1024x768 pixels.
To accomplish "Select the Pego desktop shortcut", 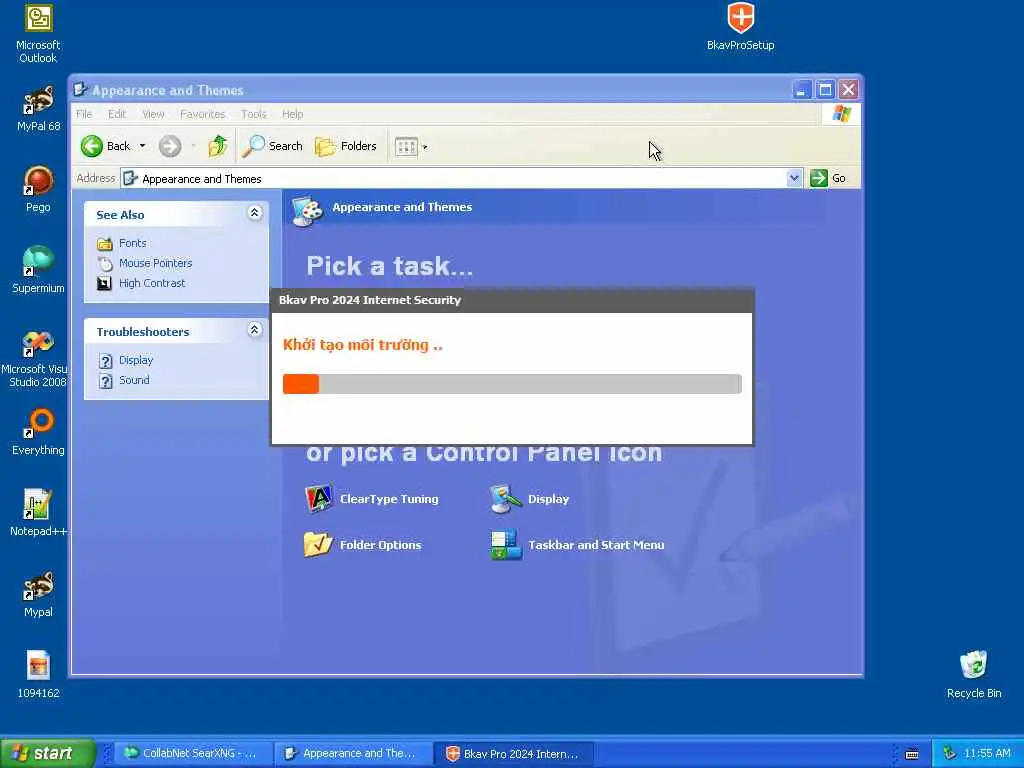I will [x=38, y=190].
